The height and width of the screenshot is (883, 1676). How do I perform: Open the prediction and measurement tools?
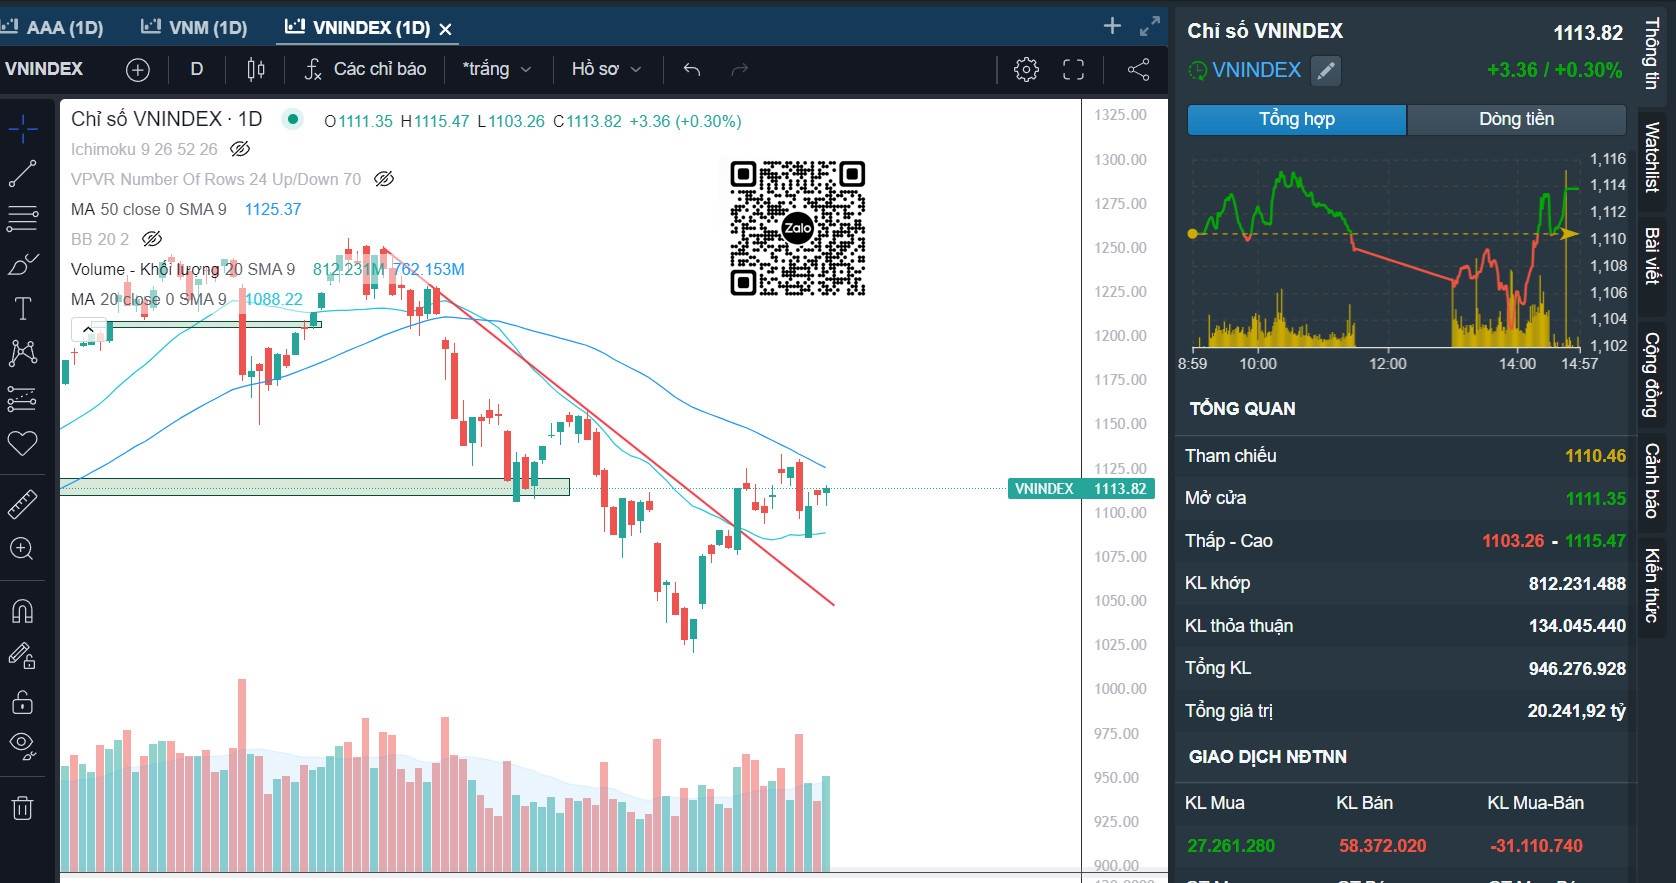tap(22, 399)
